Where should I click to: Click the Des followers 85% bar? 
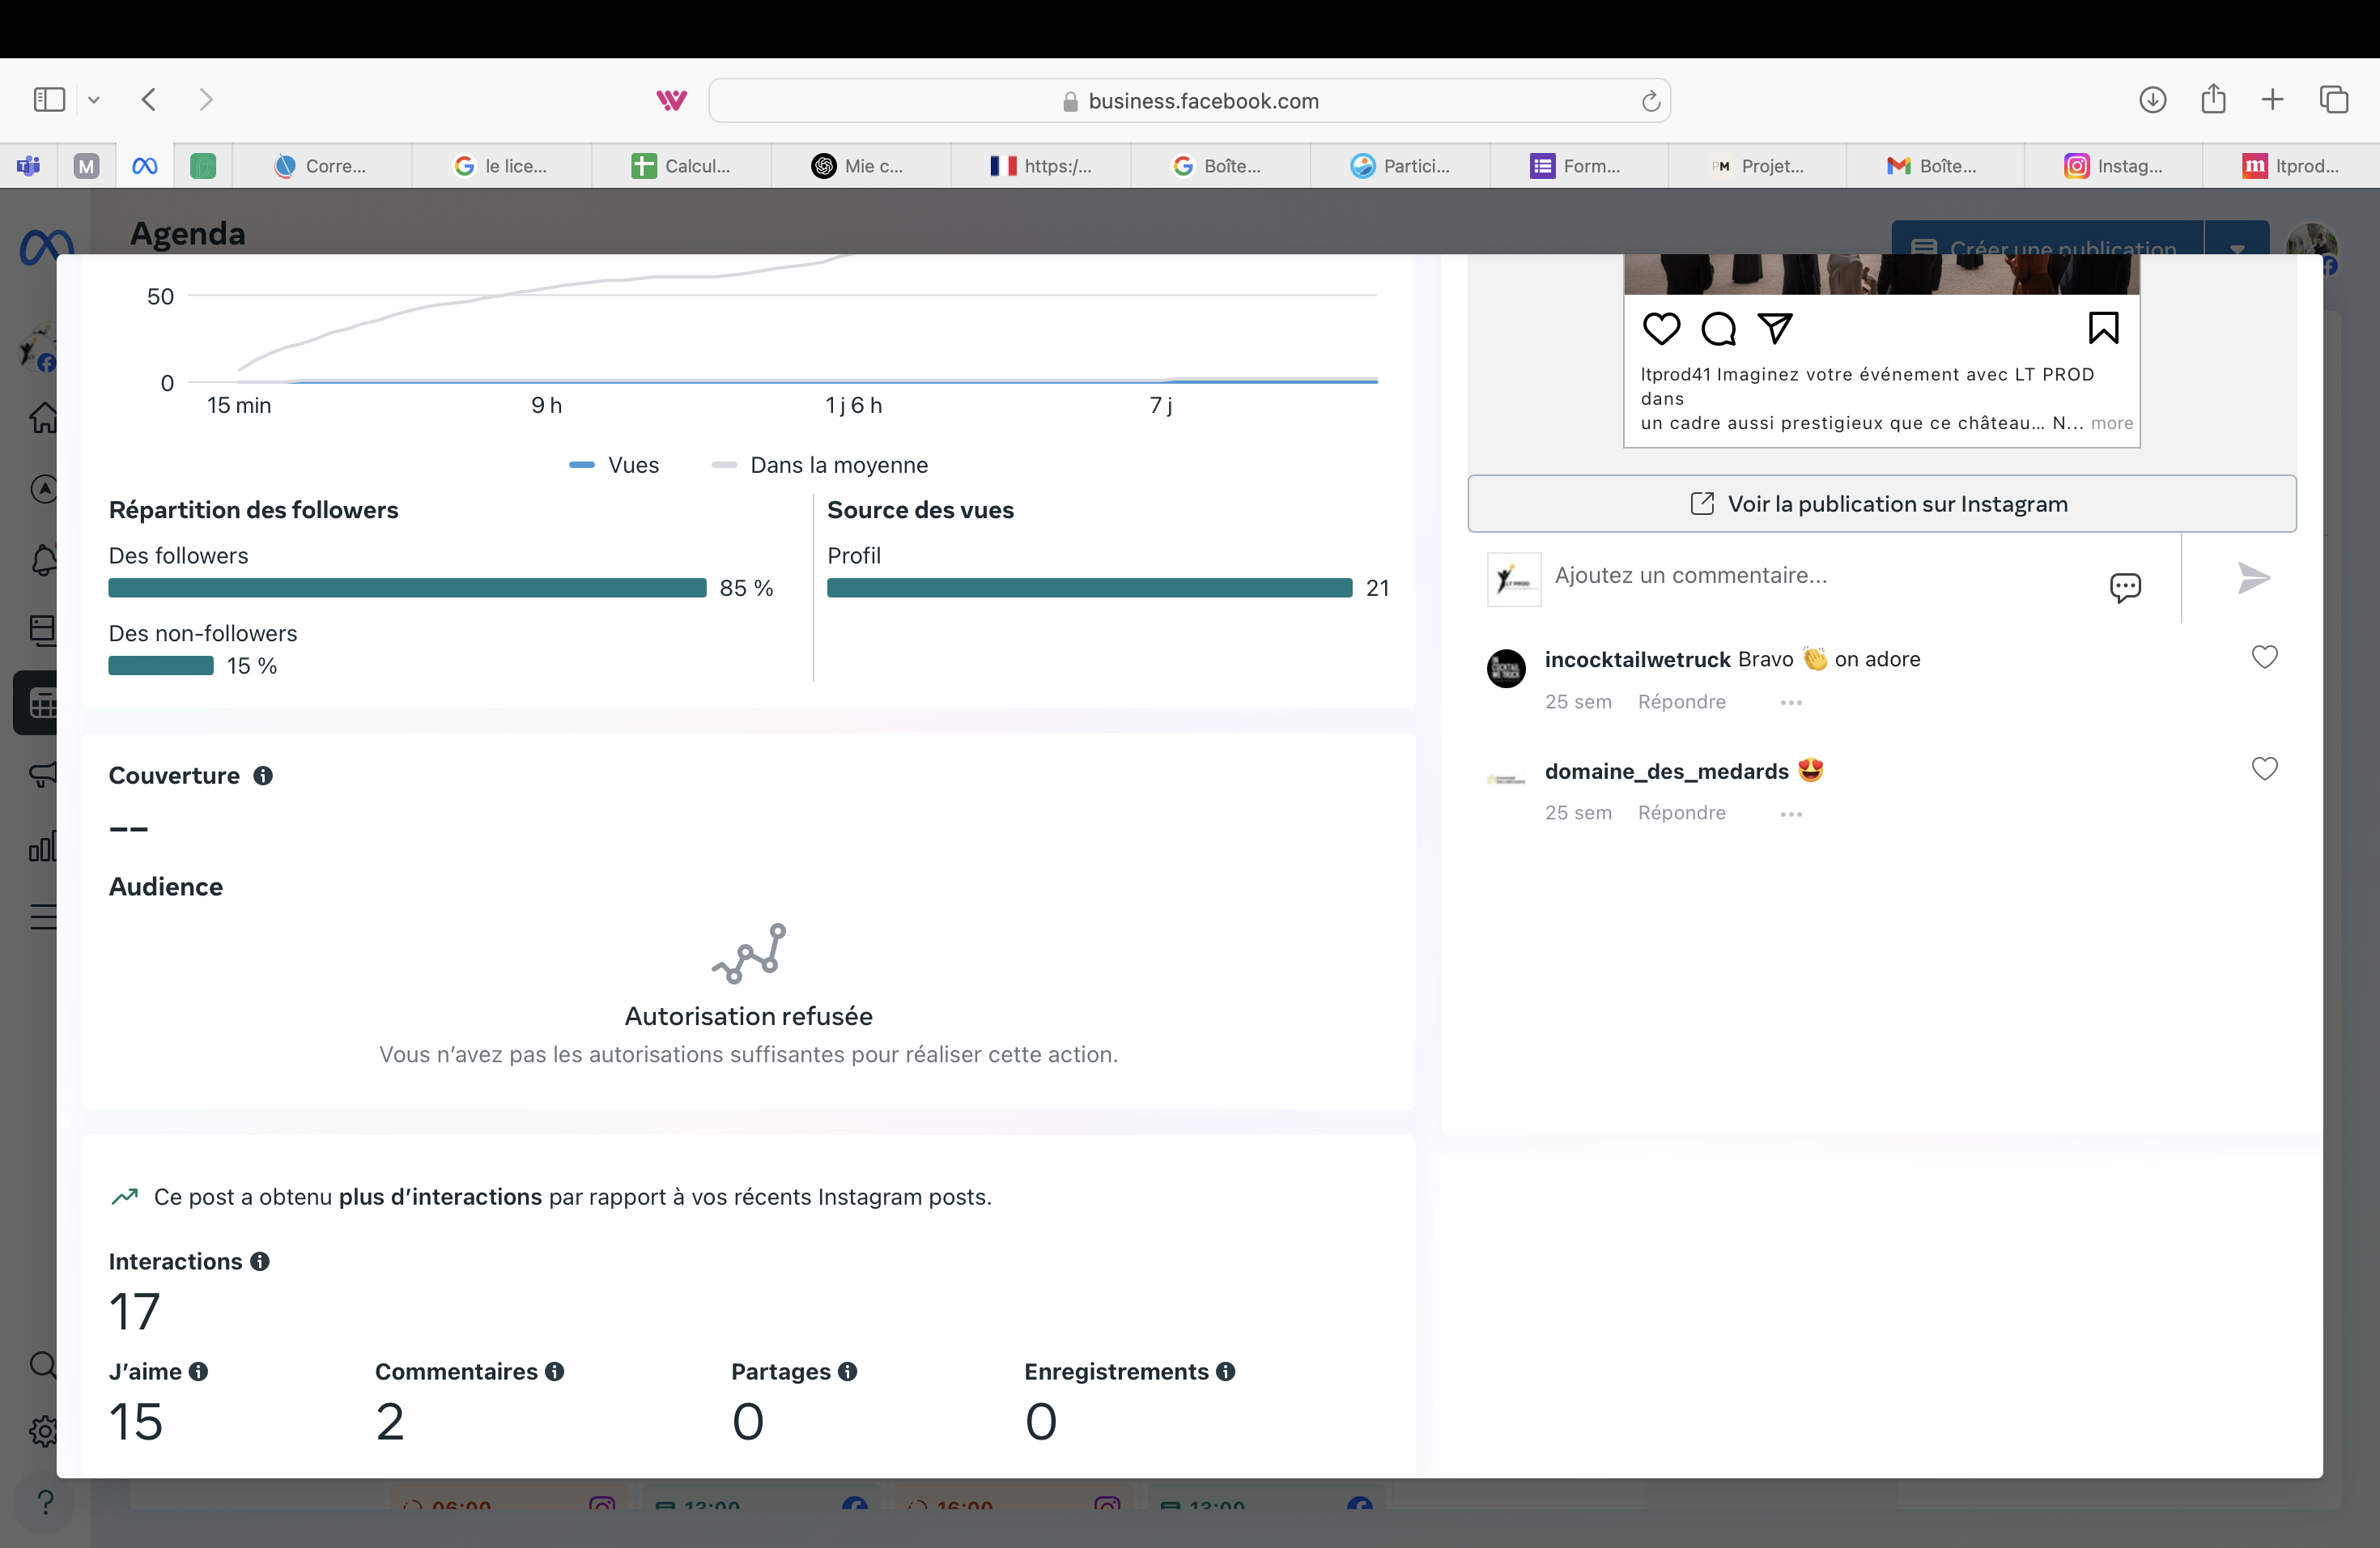point(407,588)
